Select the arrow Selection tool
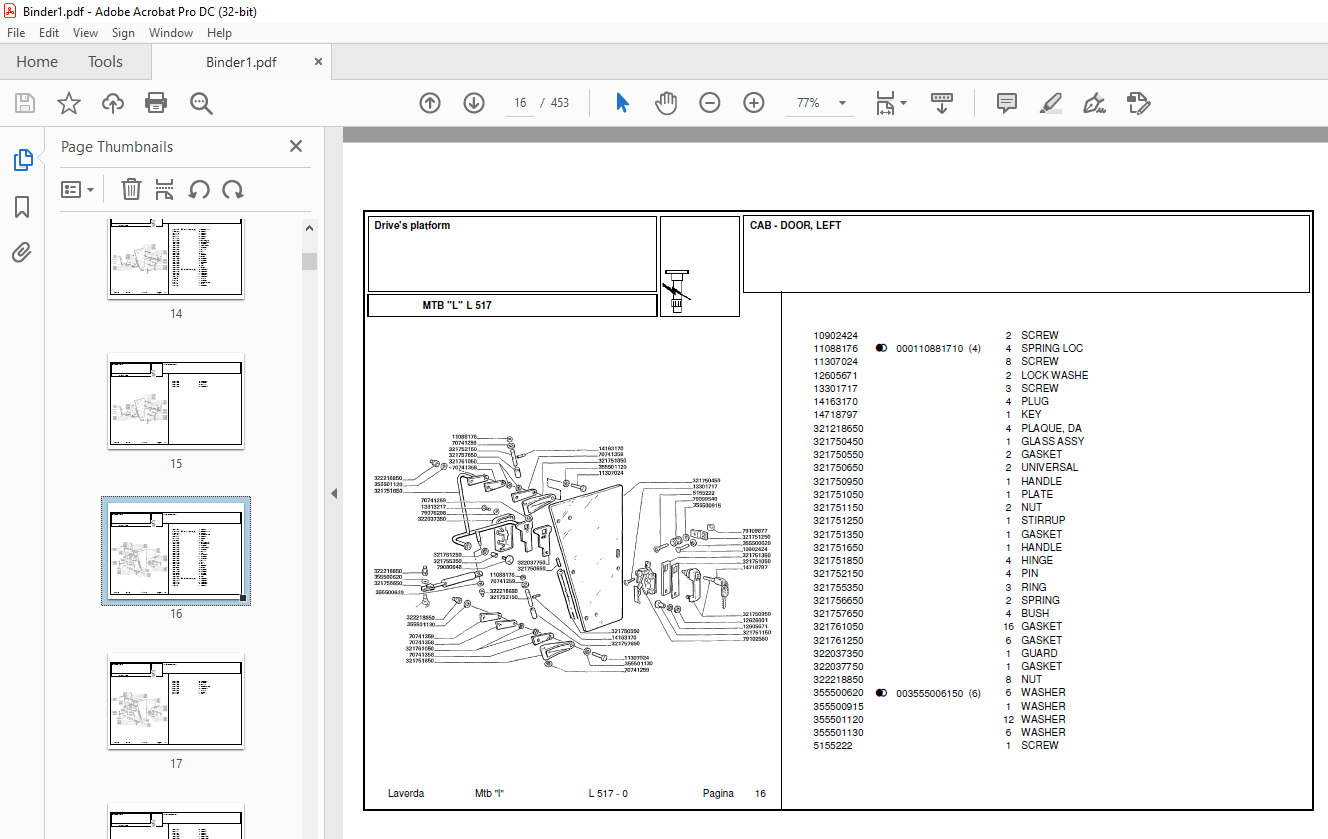1328x839 pixels. click(x=622, y=103)
